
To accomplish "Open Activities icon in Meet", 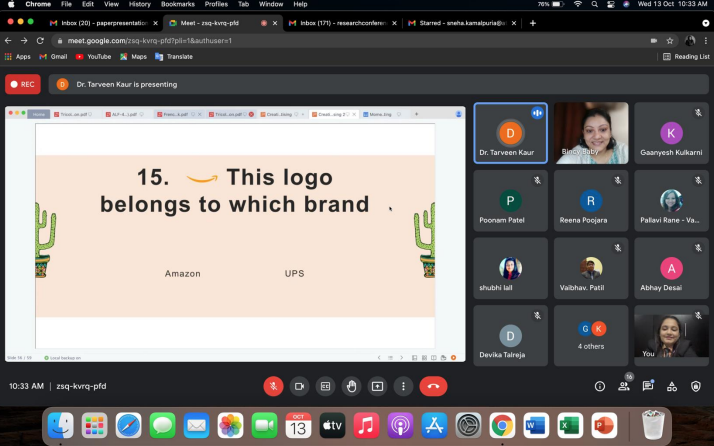I will pyautogui.click(x=672, y=387).
